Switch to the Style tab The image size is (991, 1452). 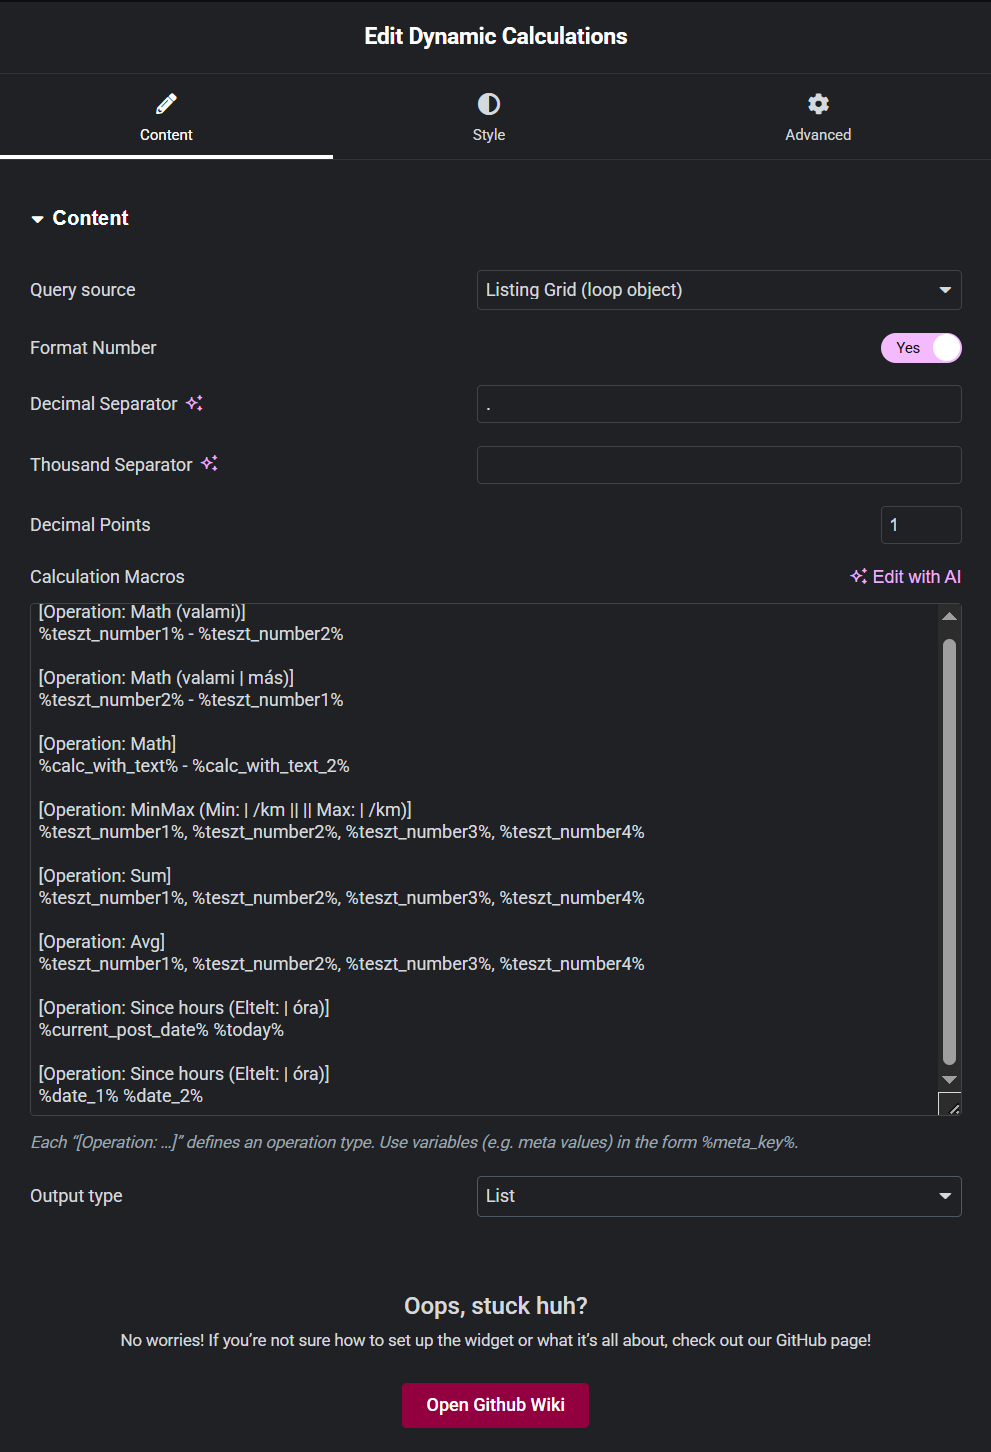tap(489, 117)
